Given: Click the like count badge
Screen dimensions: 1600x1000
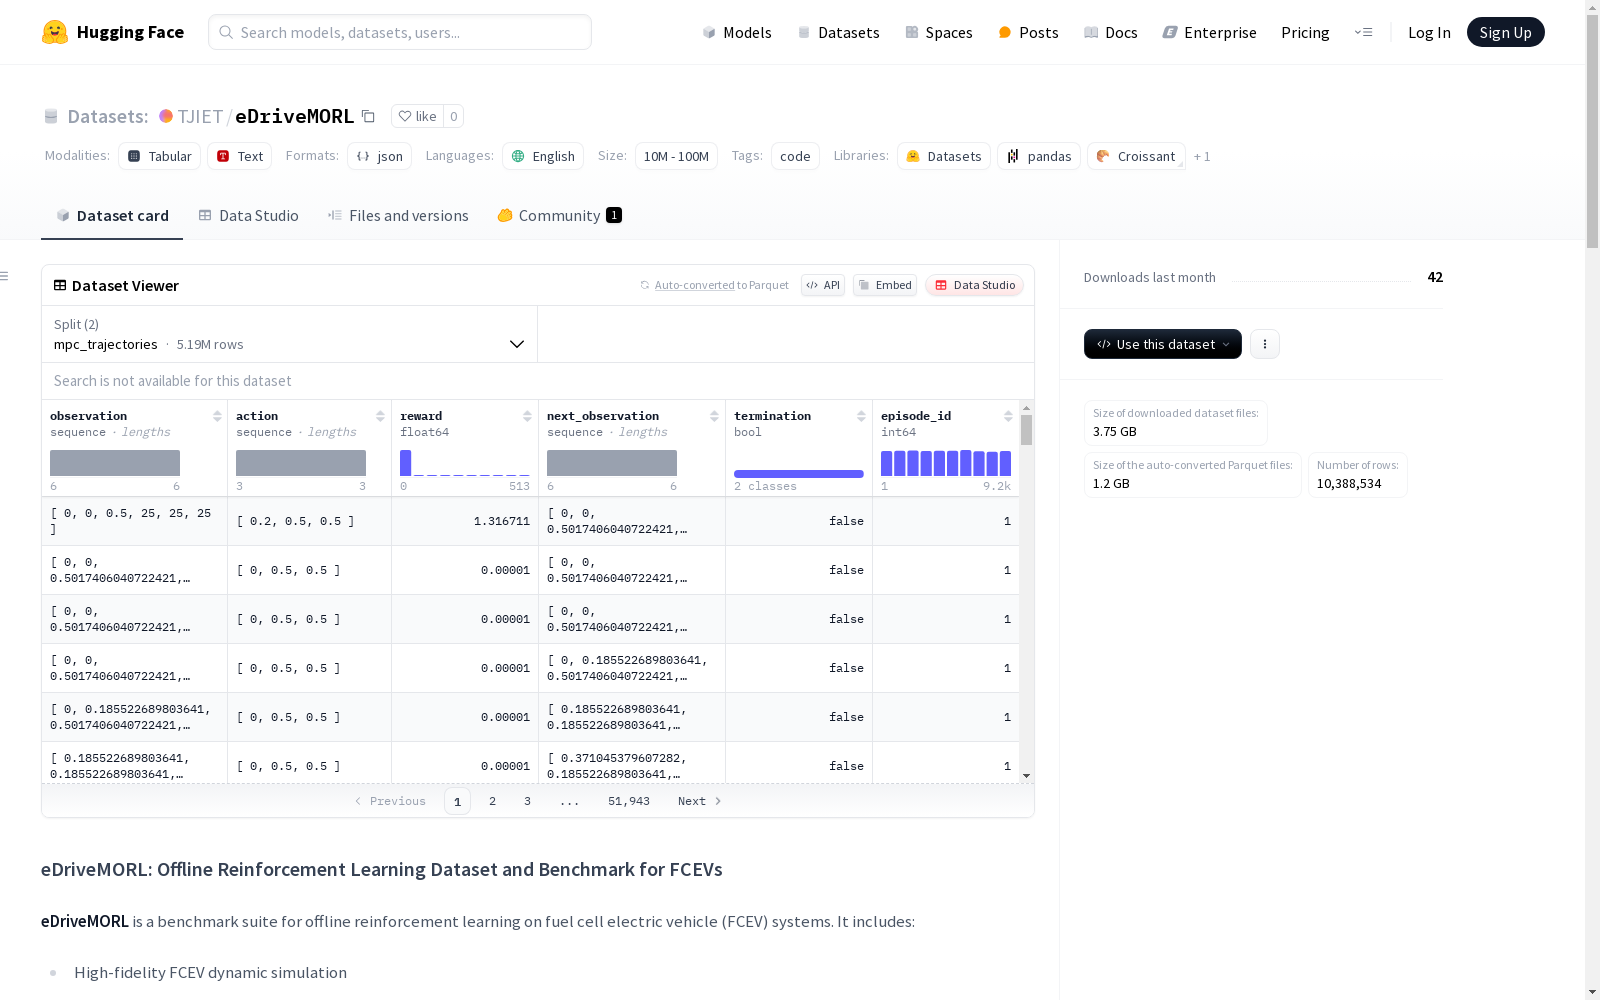Looking at the screenshot, I should [x=454, y=116].
